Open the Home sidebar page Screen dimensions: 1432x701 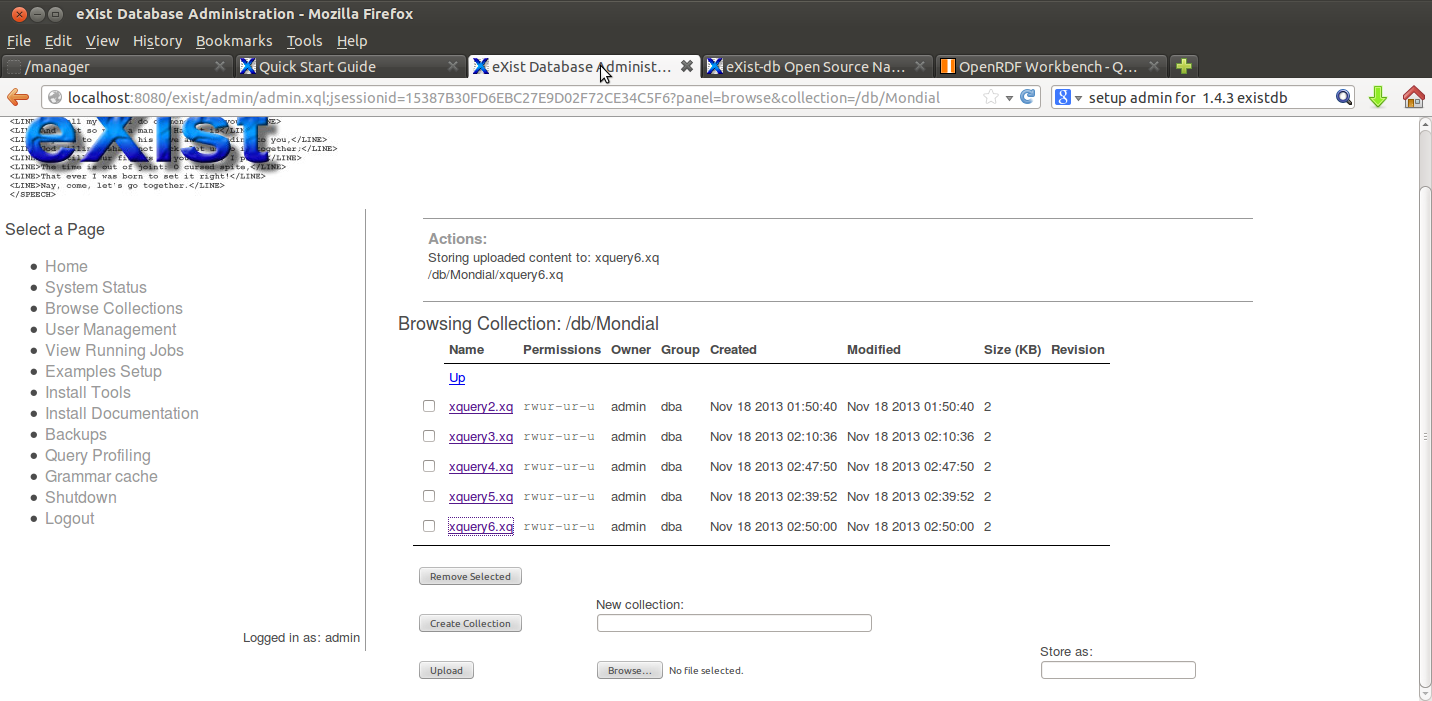(66, 266)
